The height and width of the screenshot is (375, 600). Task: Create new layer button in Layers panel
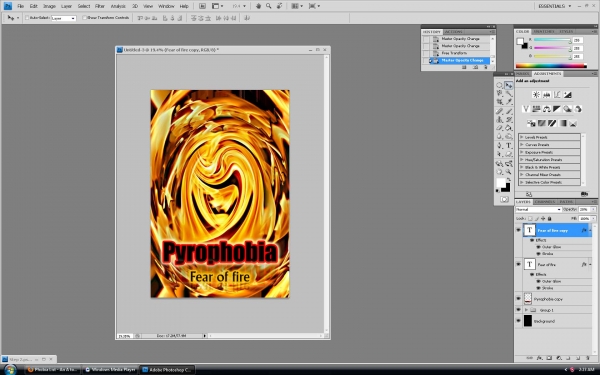click(x=578, y=358)
